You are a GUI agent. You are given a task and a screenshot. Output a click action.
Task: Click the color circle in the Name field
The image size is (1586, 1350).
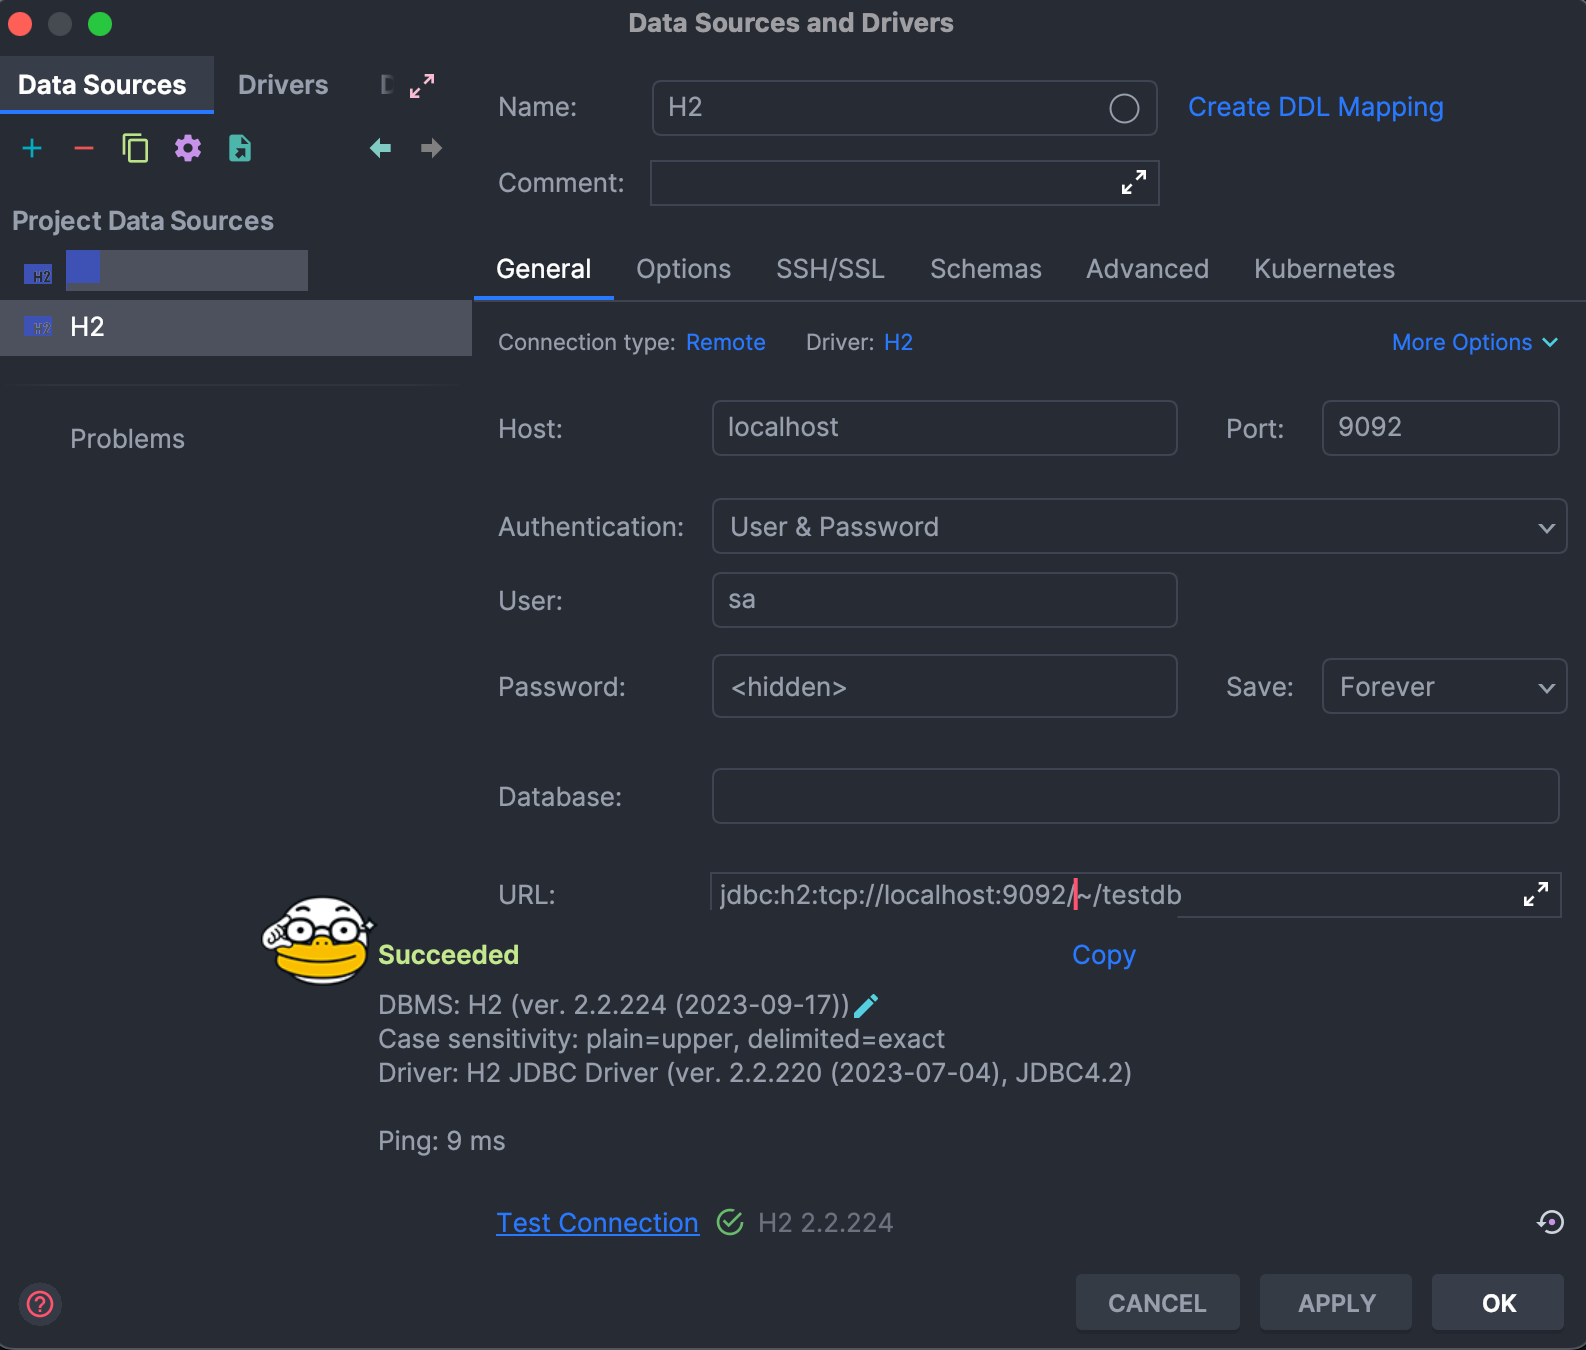(x=1124, y=108)
